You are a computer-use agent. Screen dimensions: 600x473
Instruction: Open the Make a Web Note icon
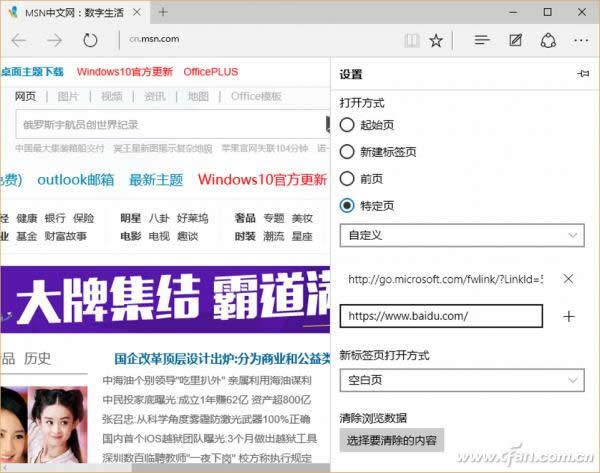(x=515, y=40)
